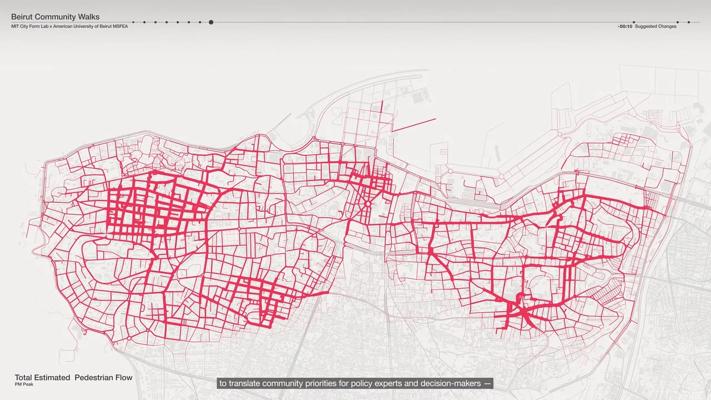Image resolution: width=711 pixels, height=400 pixels.
Task: Click the MIT City Form Lab subtitle
Action: [70, 27]
